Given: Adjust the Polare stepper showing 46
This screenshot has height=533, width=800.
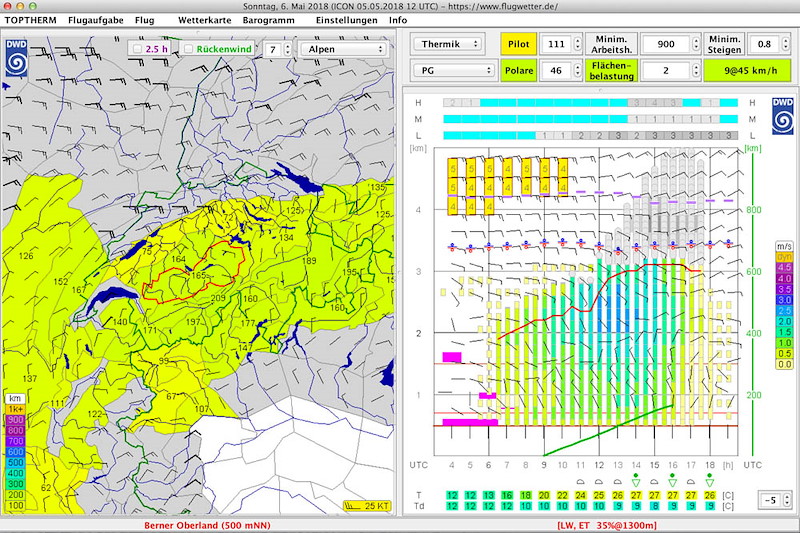Looking at the screenshot, I should (x=577, y=70).
